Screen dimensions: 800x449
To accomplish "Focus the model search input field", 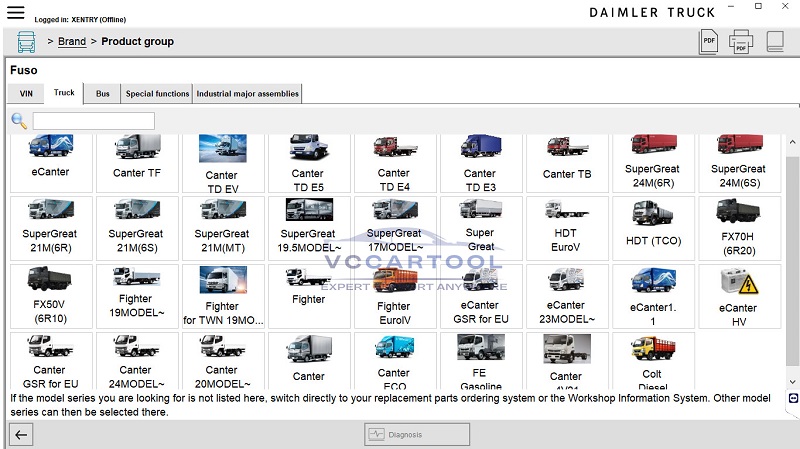I will (x=93, y=121).
